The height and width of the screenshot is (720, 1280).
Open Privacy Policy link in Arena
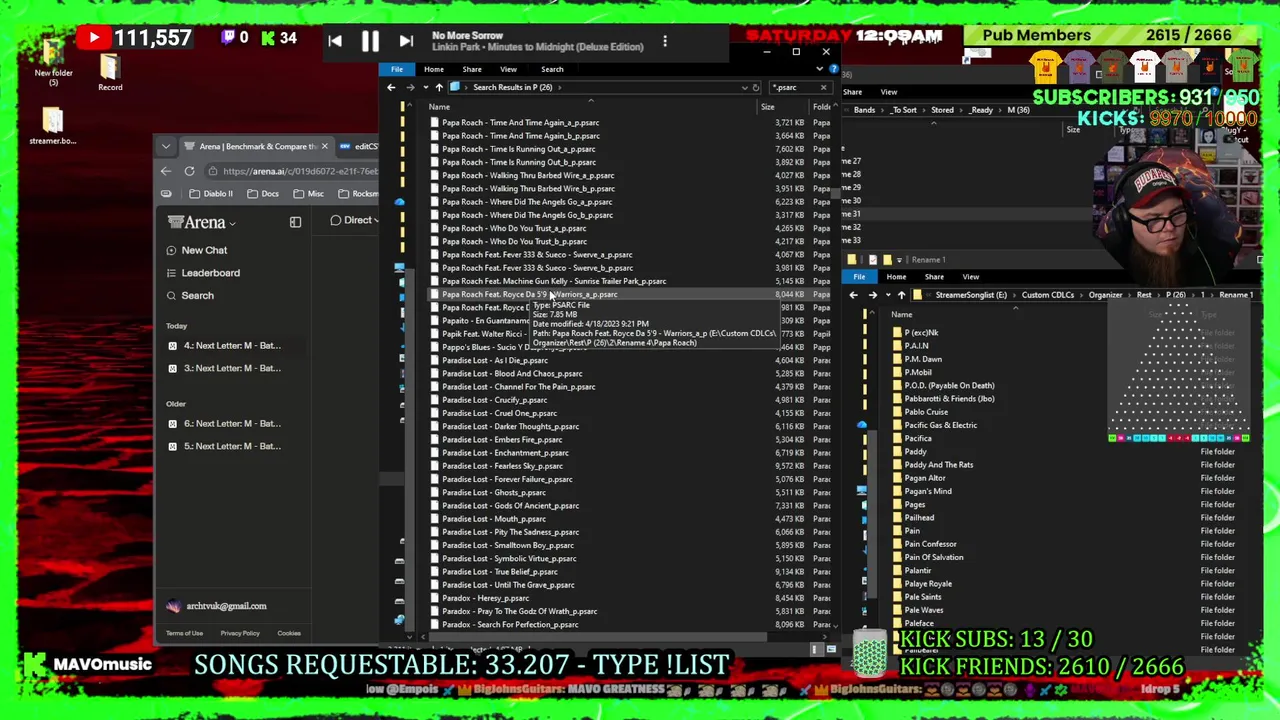[240, 633]
